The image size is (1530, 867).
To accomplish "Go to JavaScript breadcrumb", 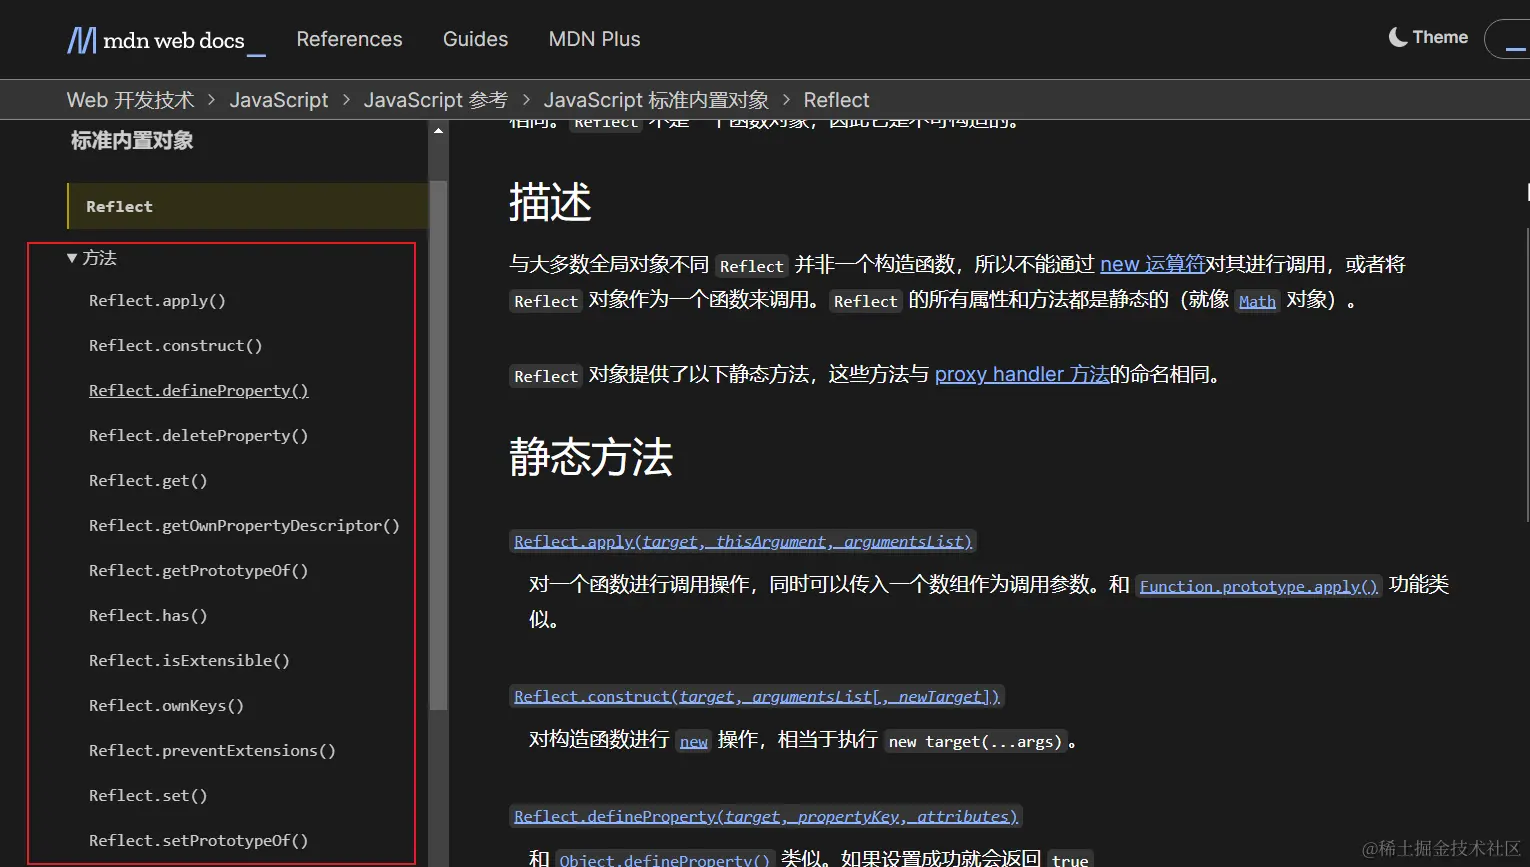I will [x=279, y=100].
